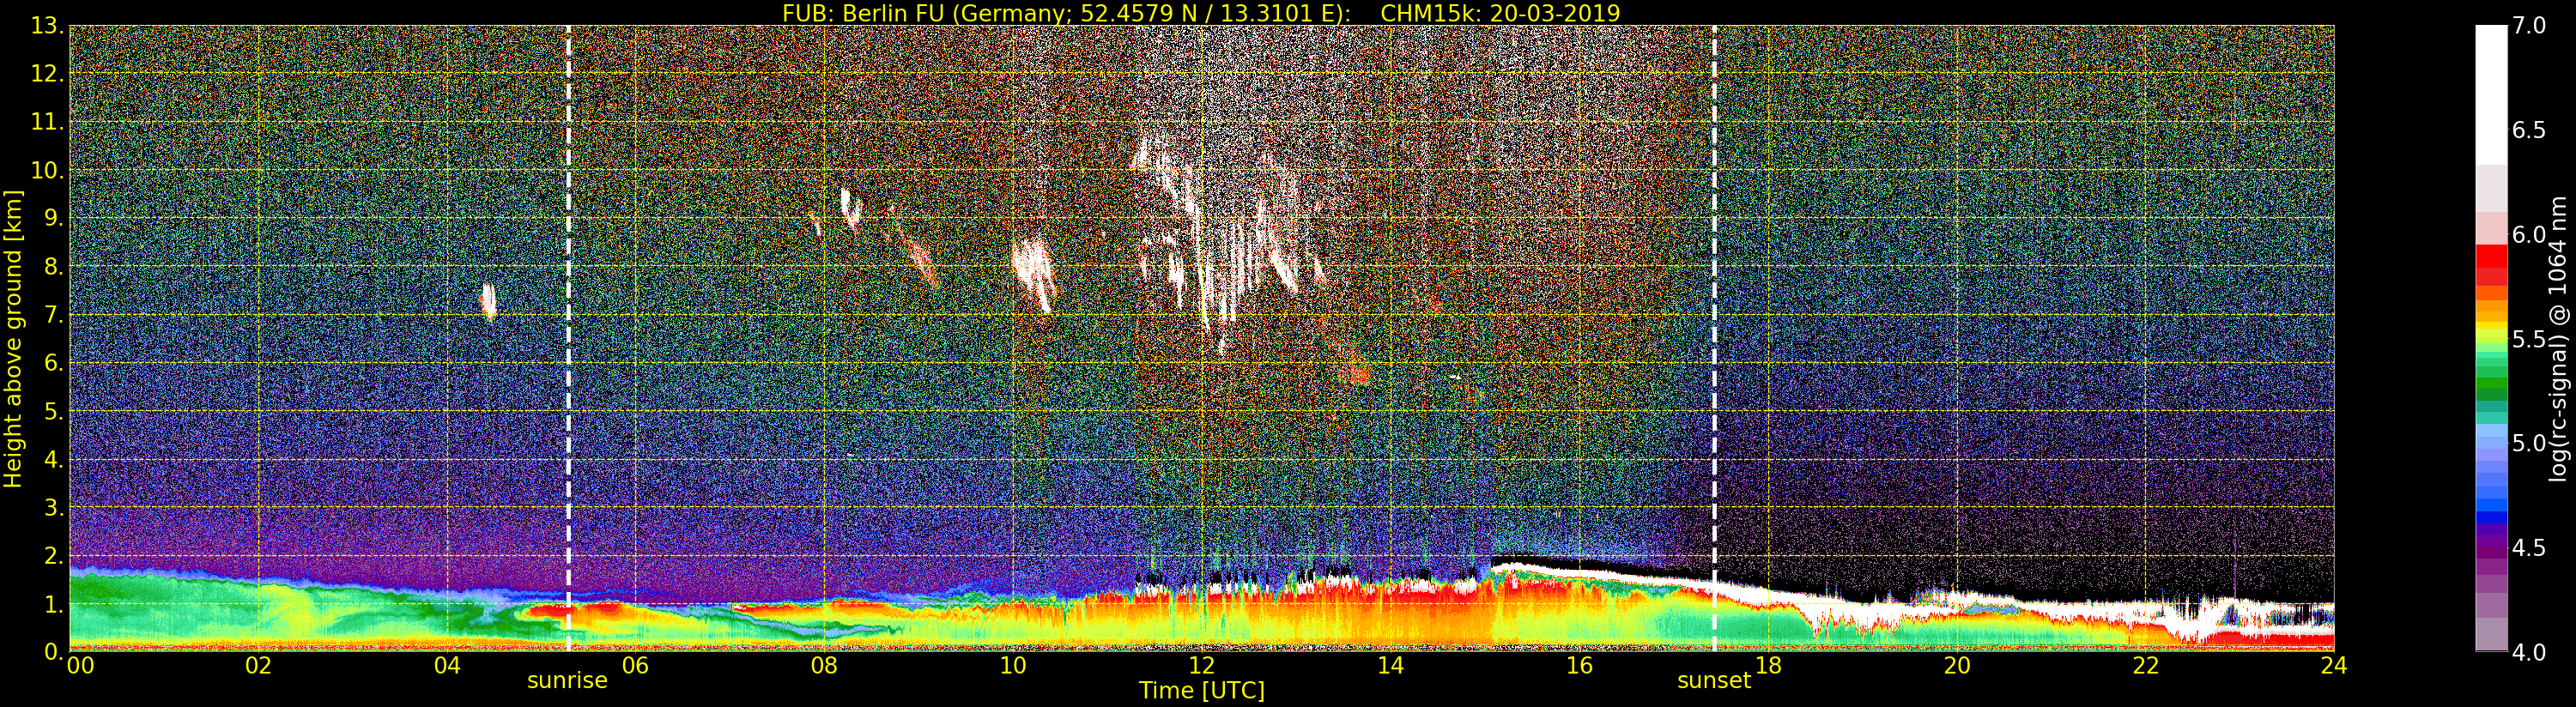Click the colorbar tick value "4.0"
Screen dimensions: 2576x707
pyautogui.click(x=2528, y=652)
